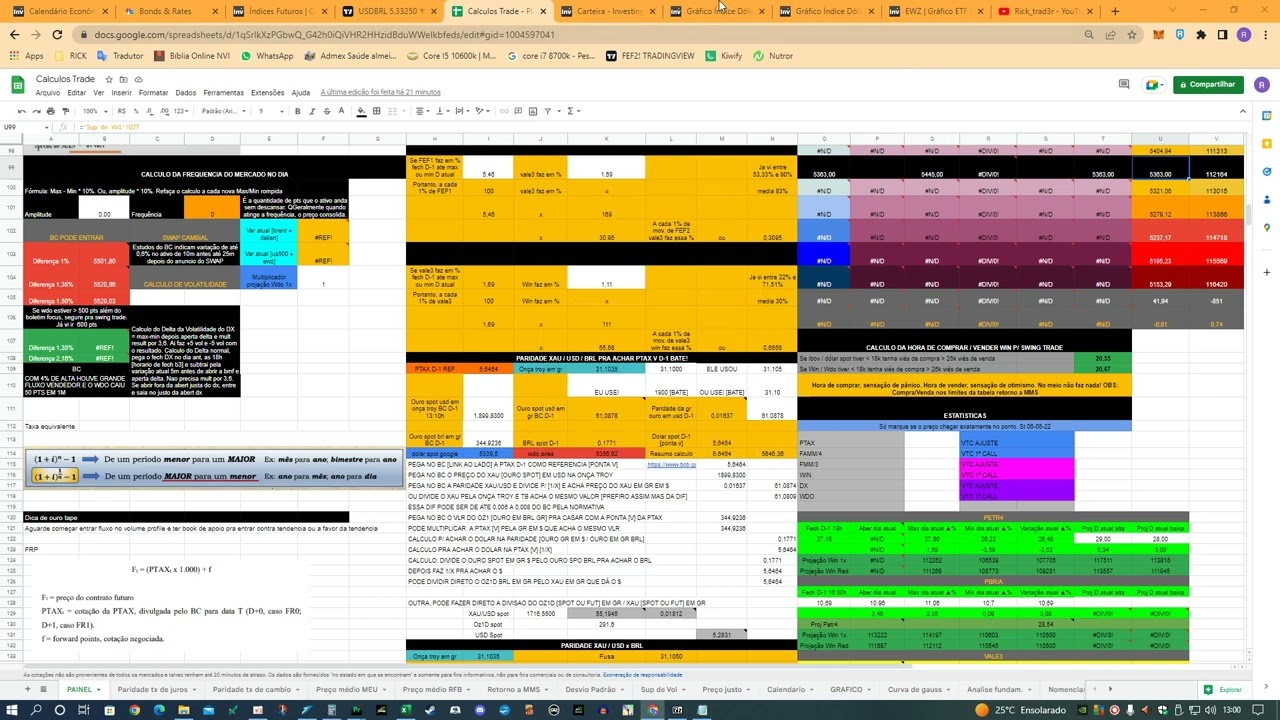Screen dimensions: 1280x720
Task: Reload the browser page
Action: coord(57,35)
